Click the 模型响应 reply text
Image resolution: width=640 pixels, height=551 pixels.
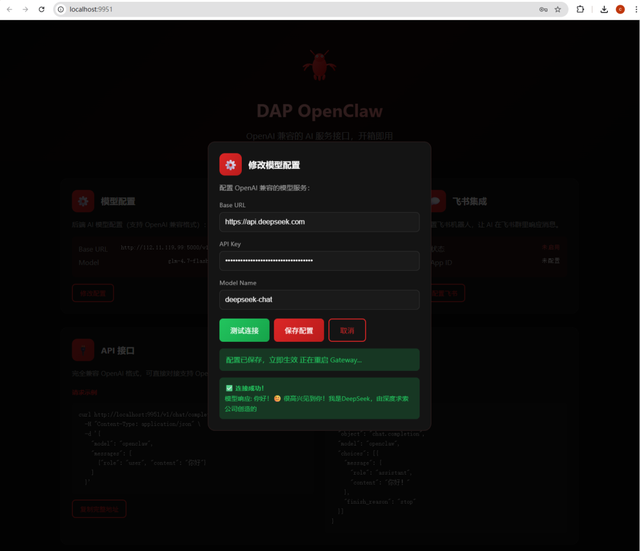pyautogui.click(x=316, y=404)
